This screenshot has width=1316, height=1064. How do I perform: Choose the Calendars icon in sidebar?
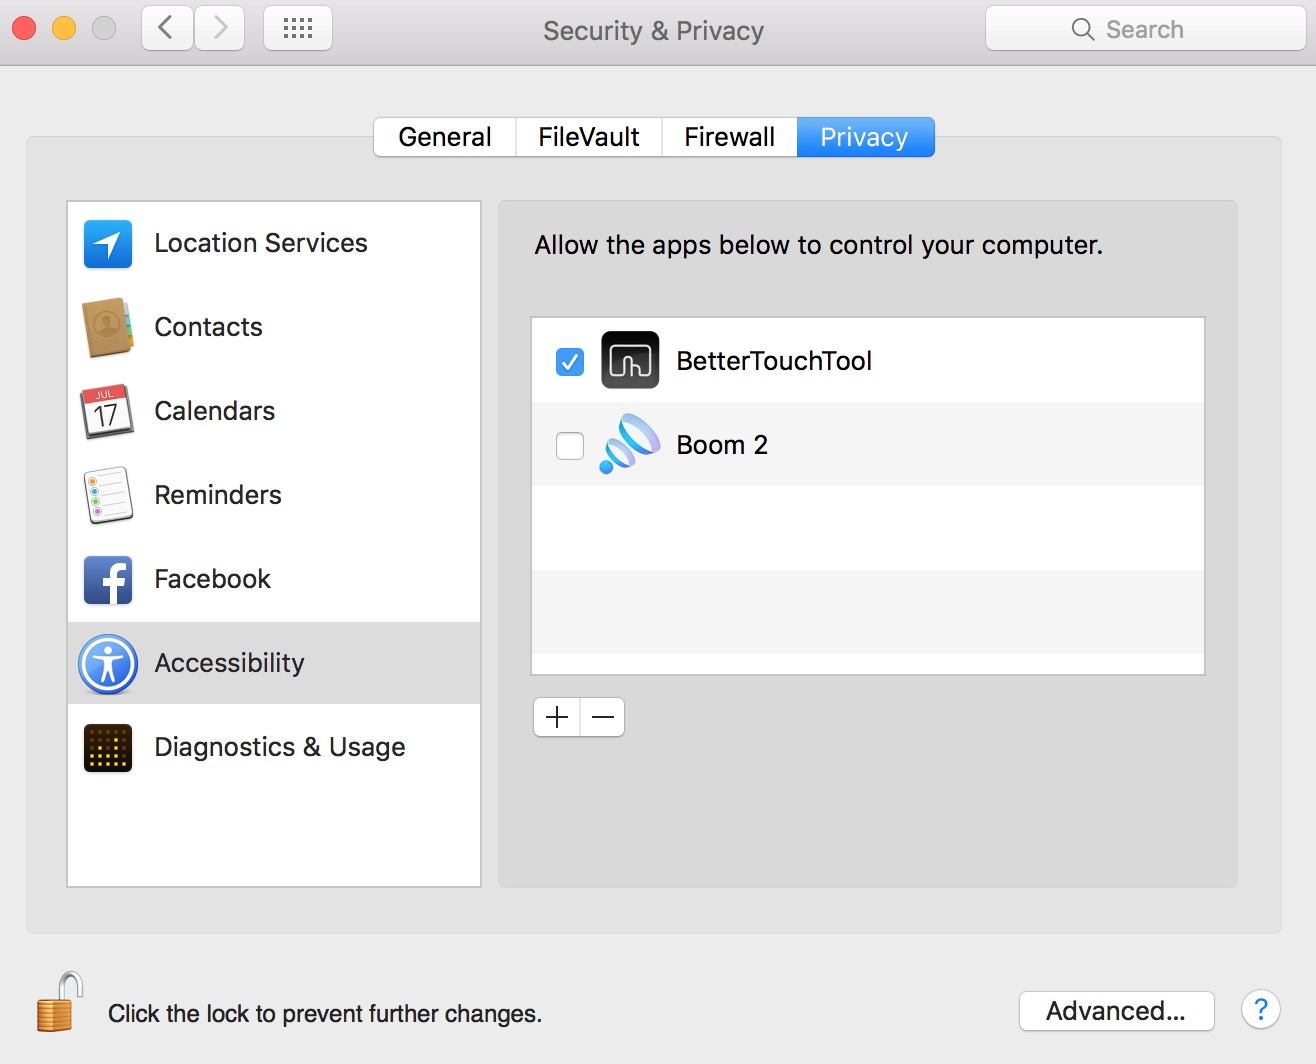click(107, 411)
